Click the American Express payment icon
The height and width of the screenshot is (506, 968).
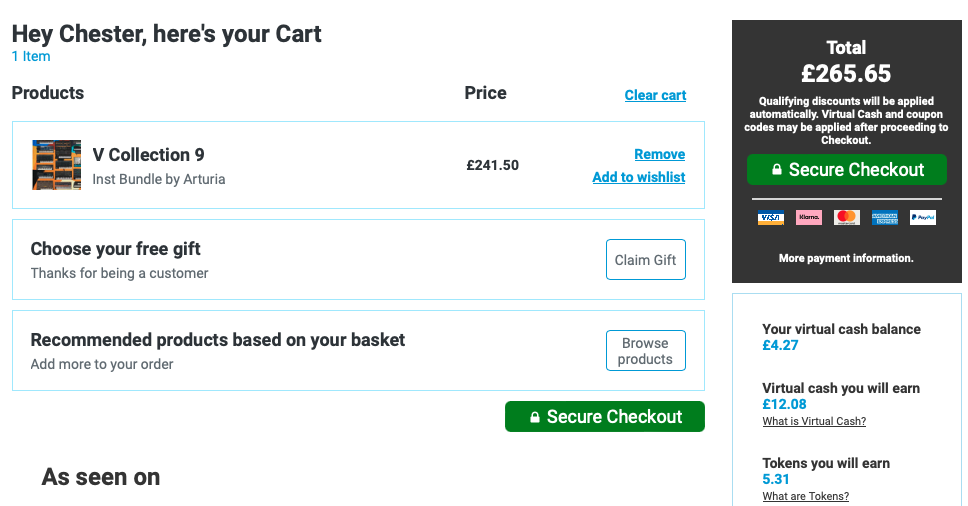tap(885, 217)
